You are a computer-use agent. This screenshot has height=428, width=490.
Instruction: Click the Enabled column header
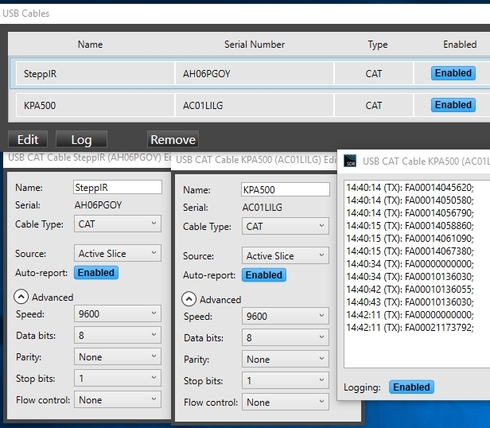pyautogui.click(x=460, y=44)
